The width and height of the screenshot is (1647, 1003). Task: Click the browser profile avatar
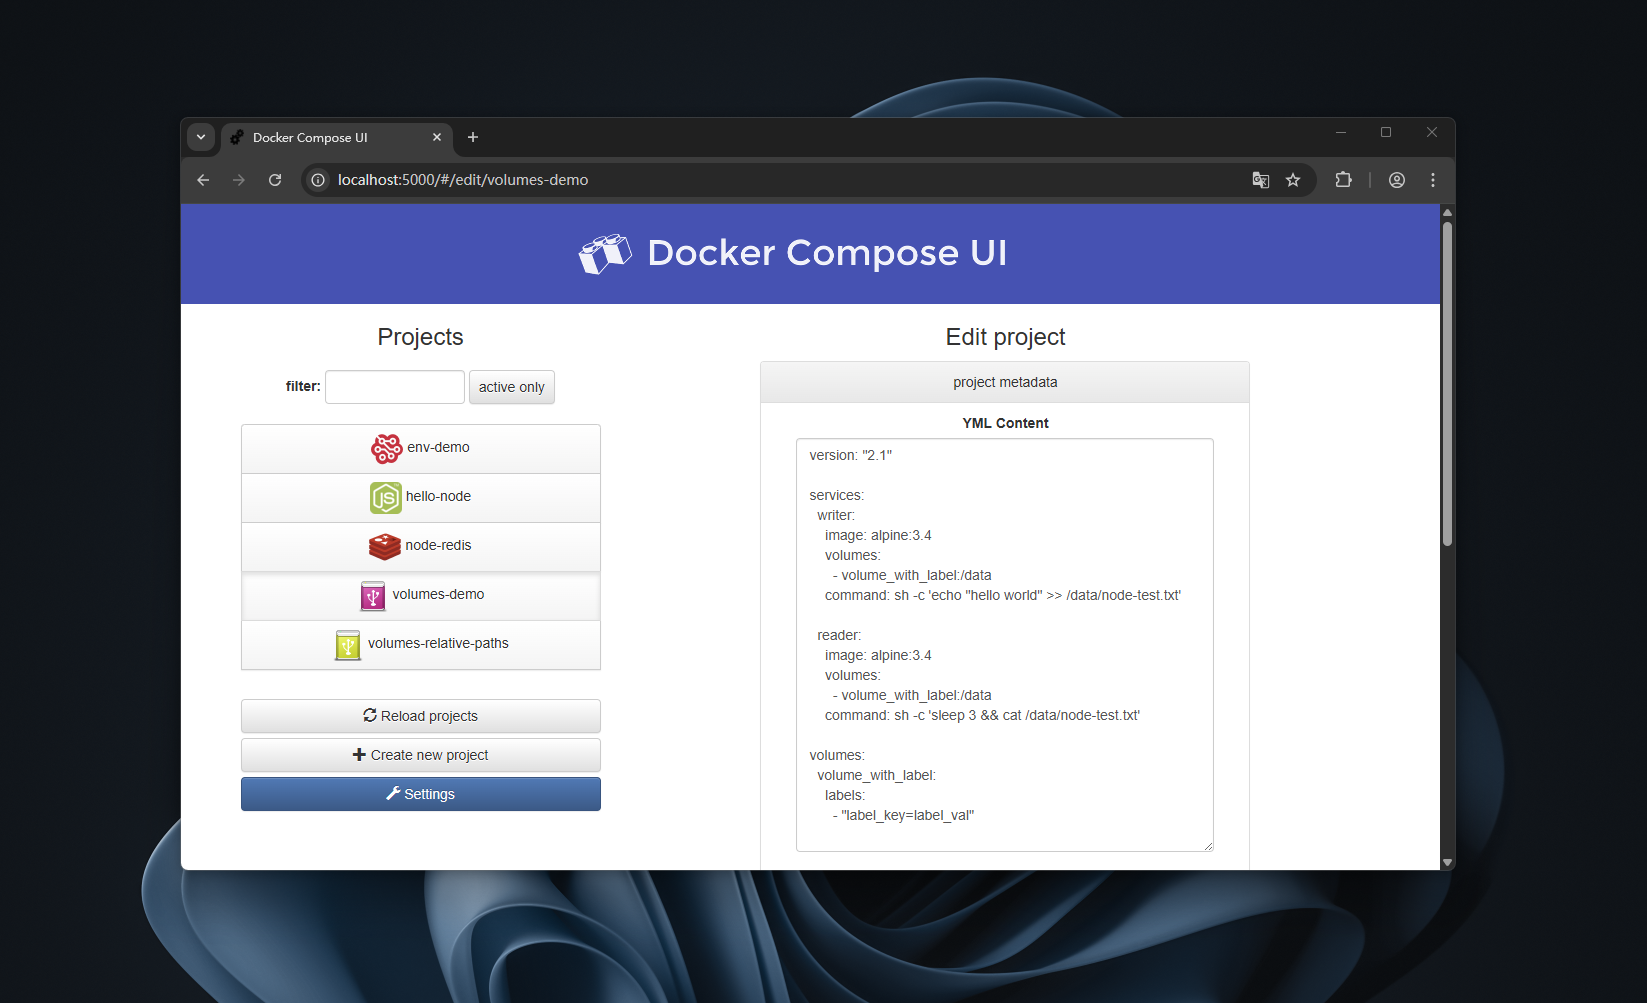(x=1396, y=180)
